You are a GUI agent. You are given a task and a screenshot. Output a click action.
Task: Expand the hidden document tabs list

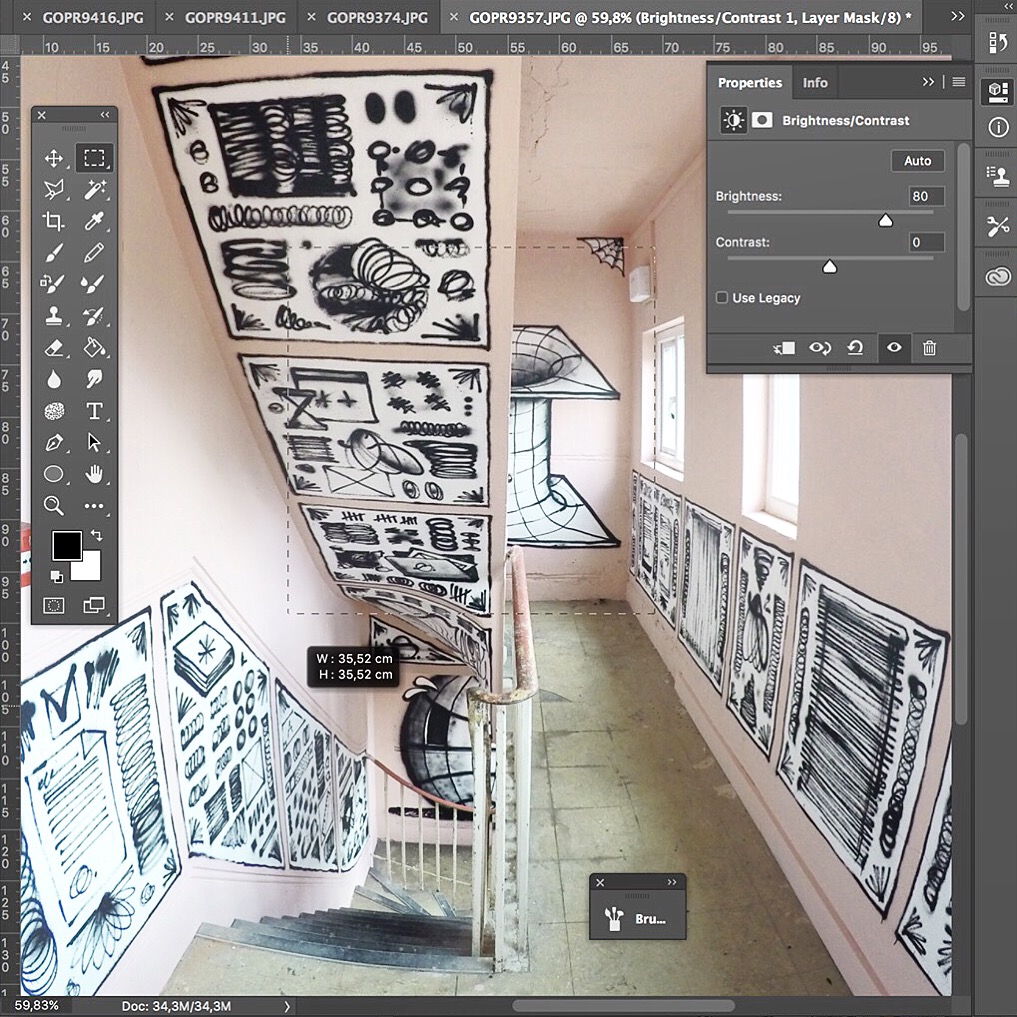[957, 17]
